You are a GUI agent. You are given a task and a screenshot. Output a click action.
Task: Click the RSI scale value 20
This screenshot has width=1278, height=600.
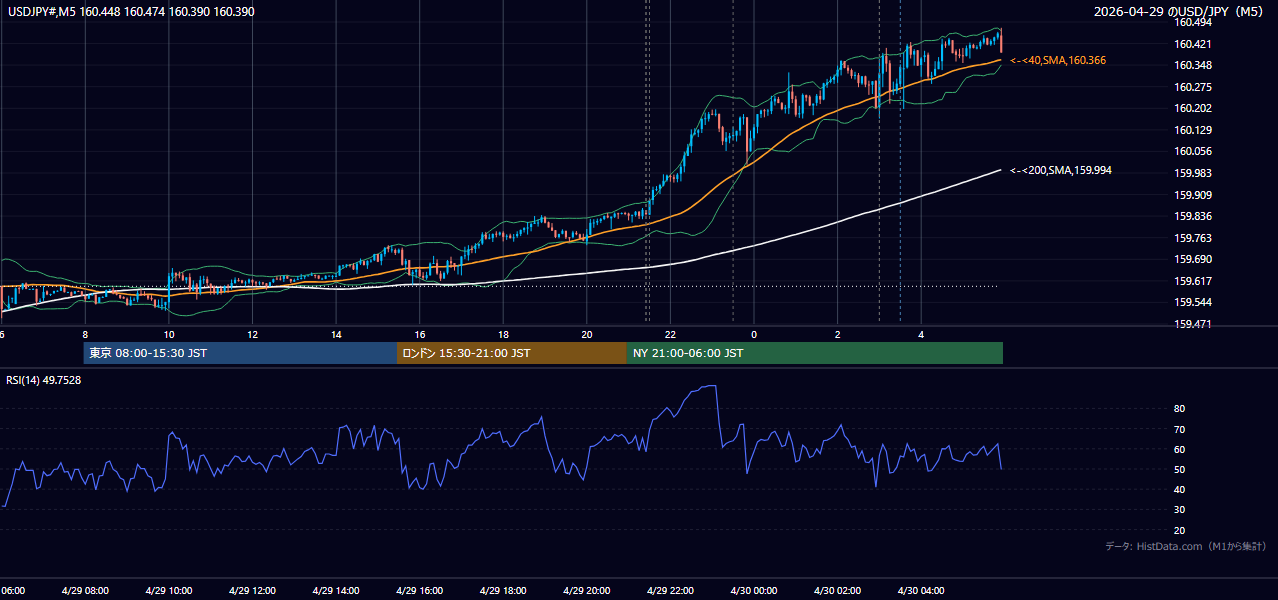(1179, 530)
